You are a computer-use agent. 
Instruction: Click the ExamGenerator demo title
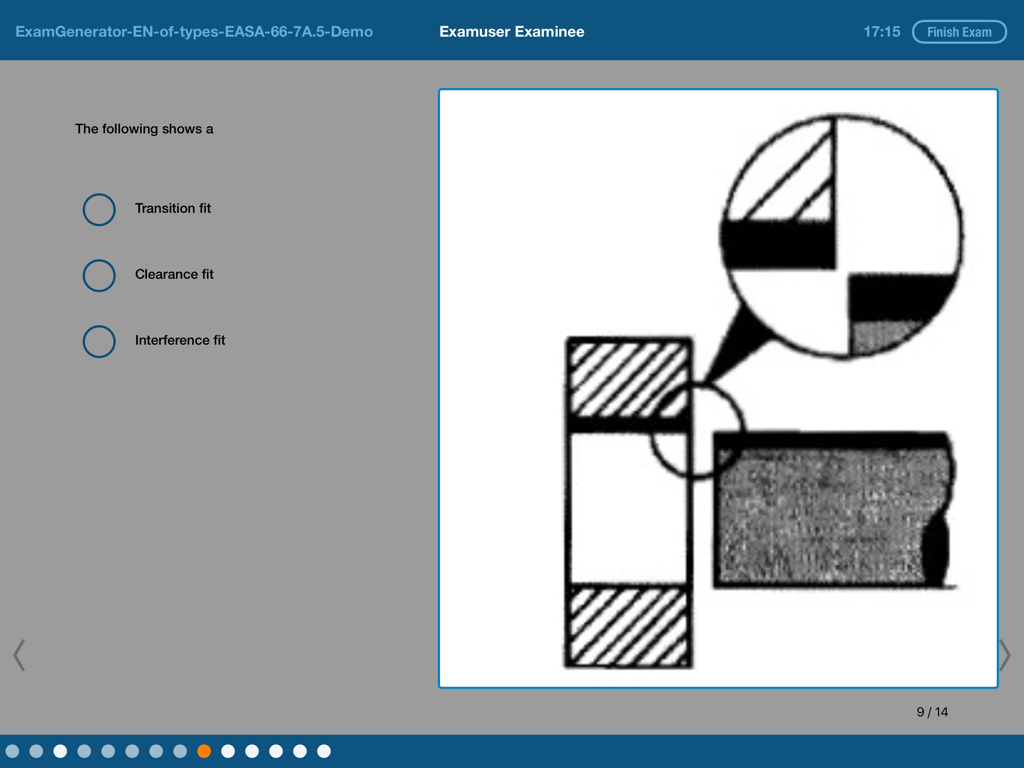195,31
